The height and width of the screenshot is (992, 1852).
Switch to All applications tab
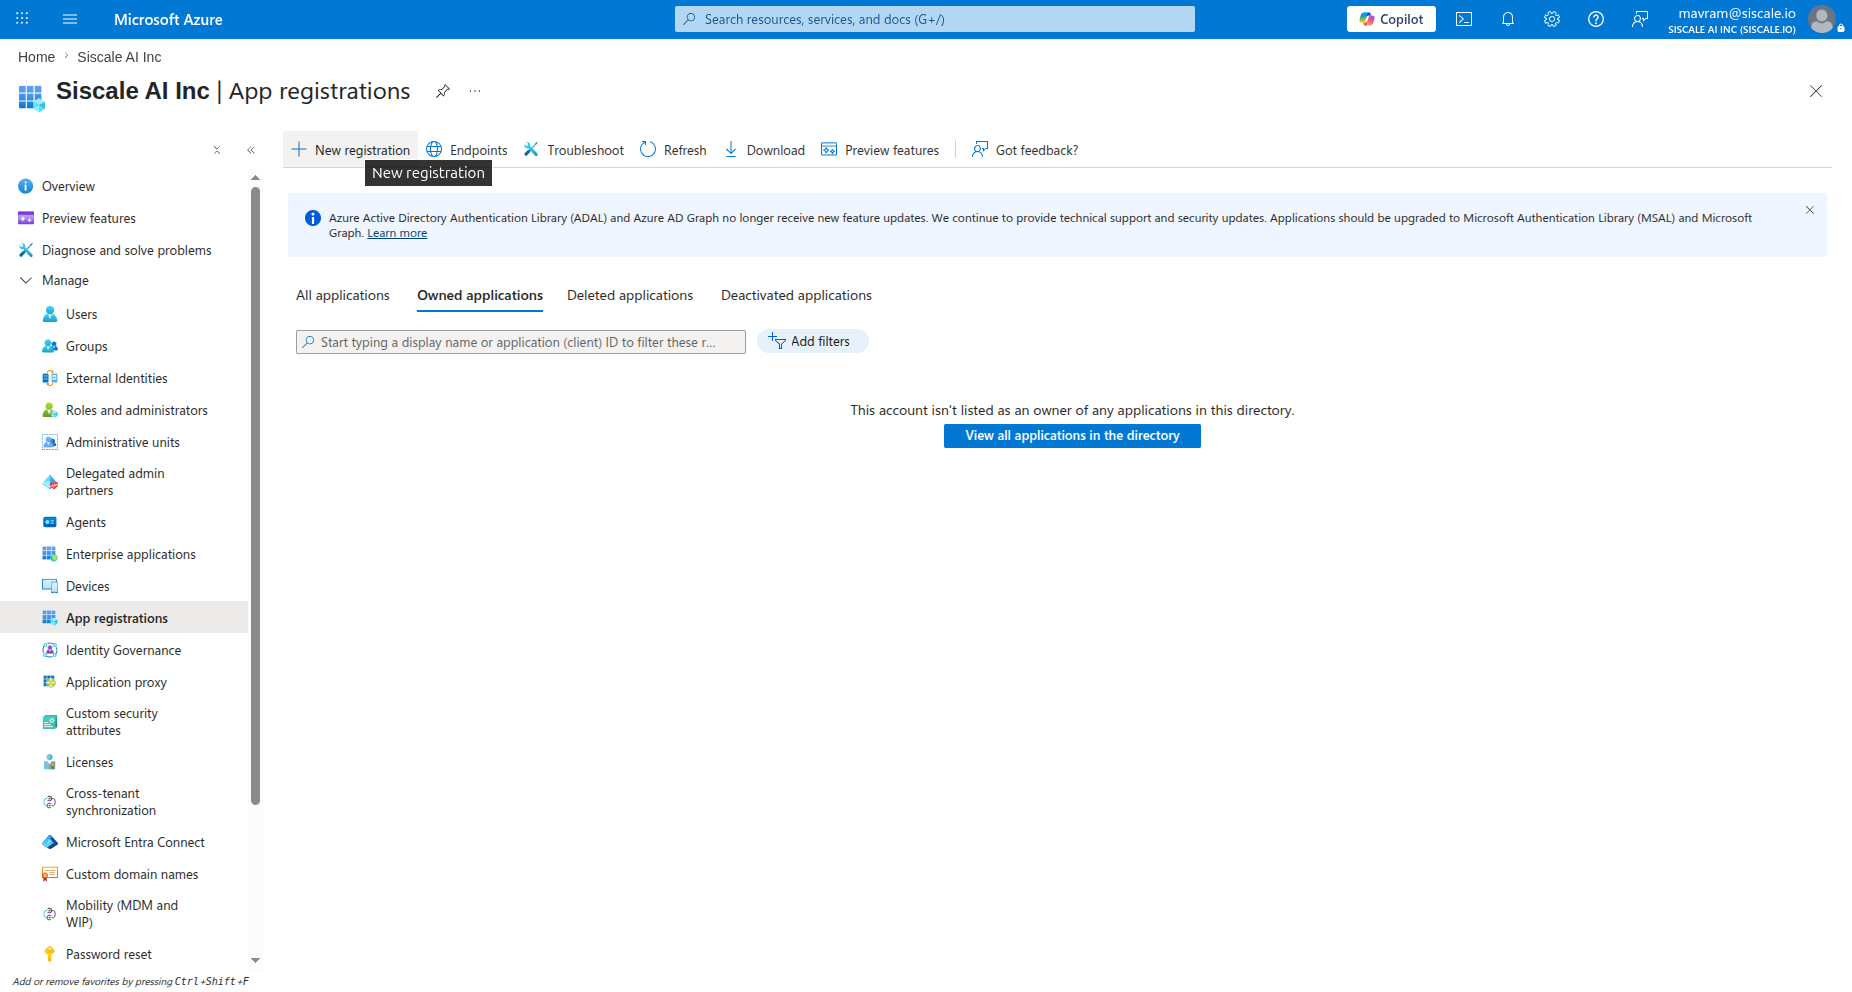[x=343, y=295]
